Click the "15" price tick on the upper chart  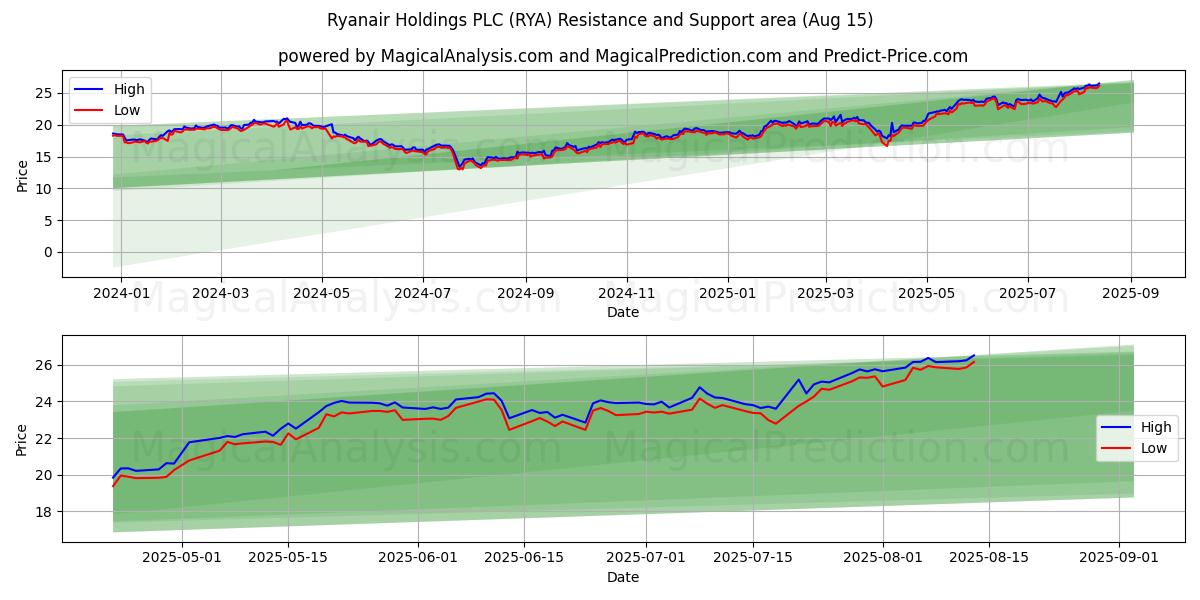45,157
